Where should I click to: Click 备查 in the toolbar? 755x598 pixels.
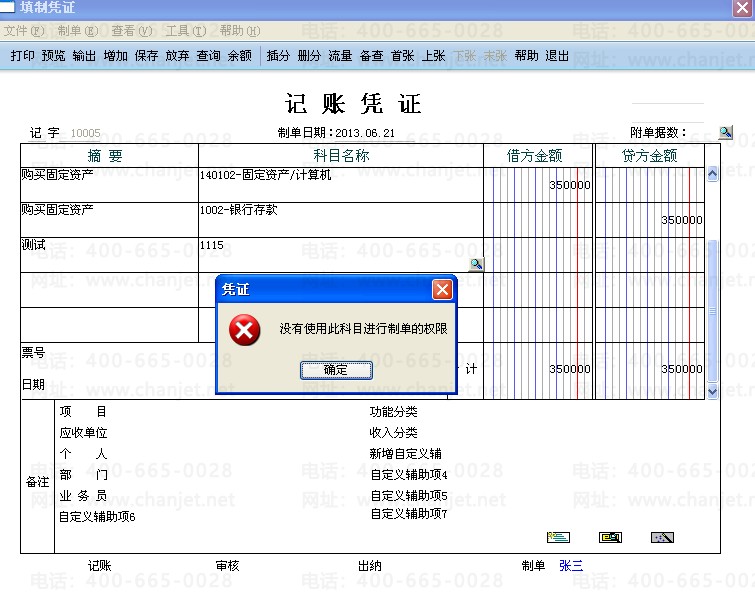pyautogui.click(x=371, y=56)
